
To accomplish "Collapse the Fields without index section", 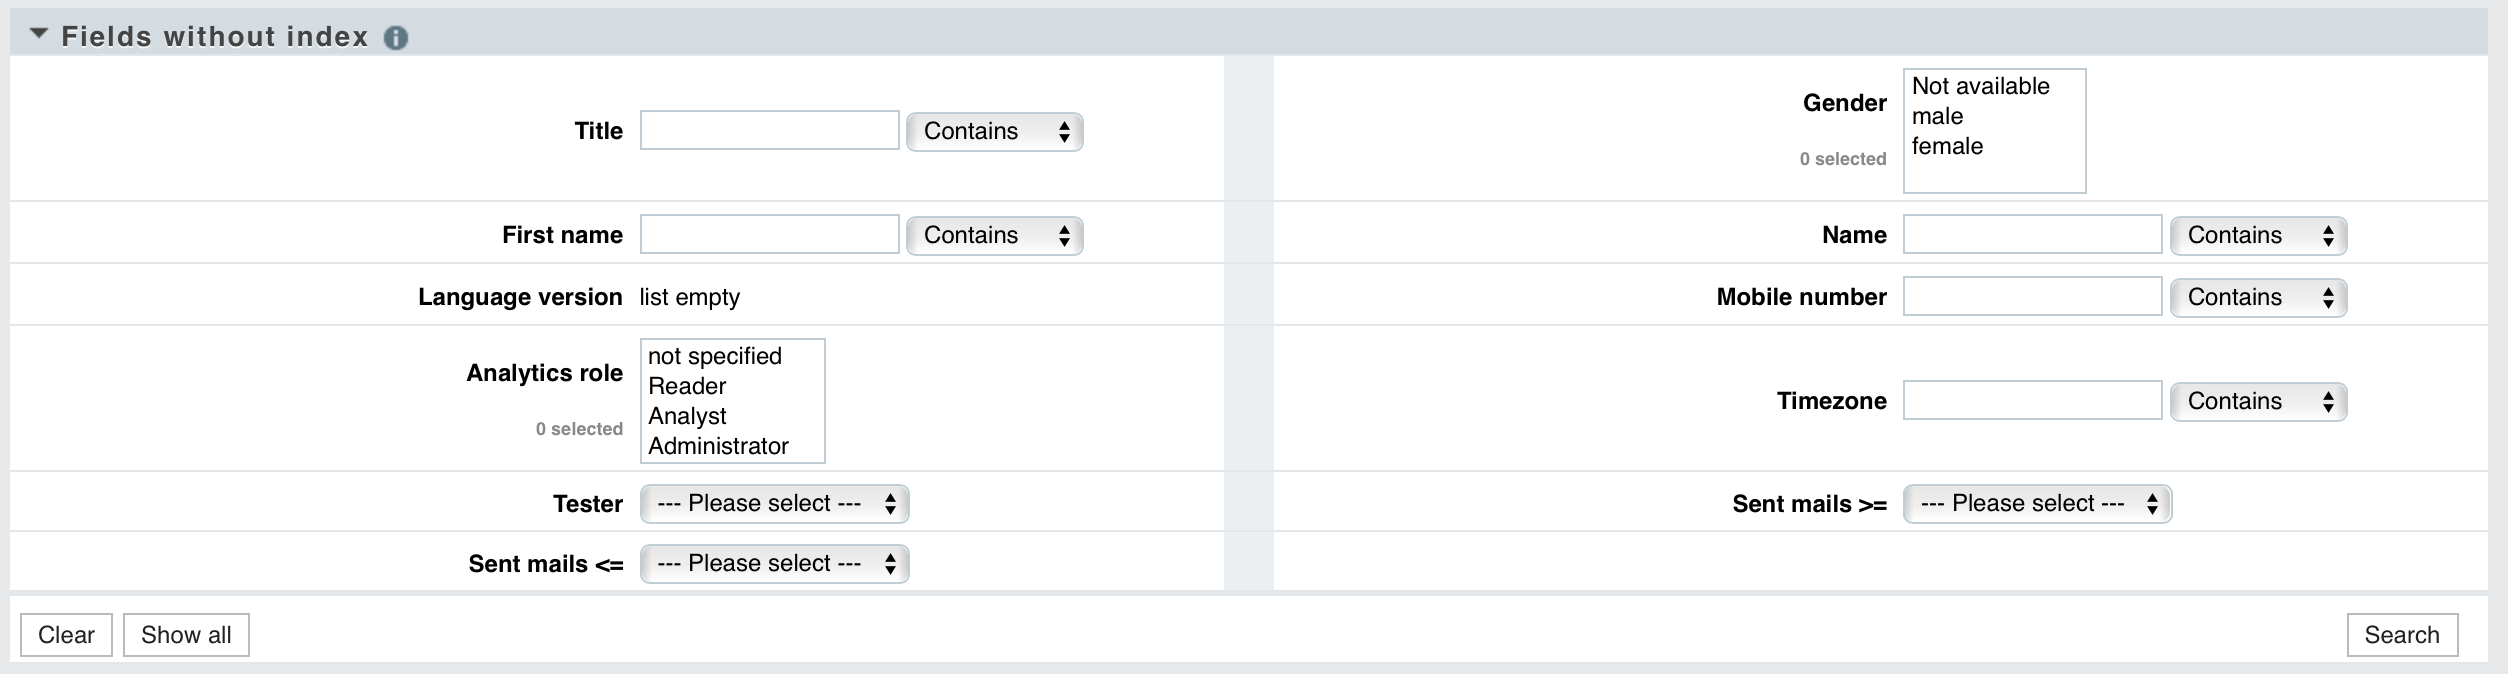I will click(39, 34).
